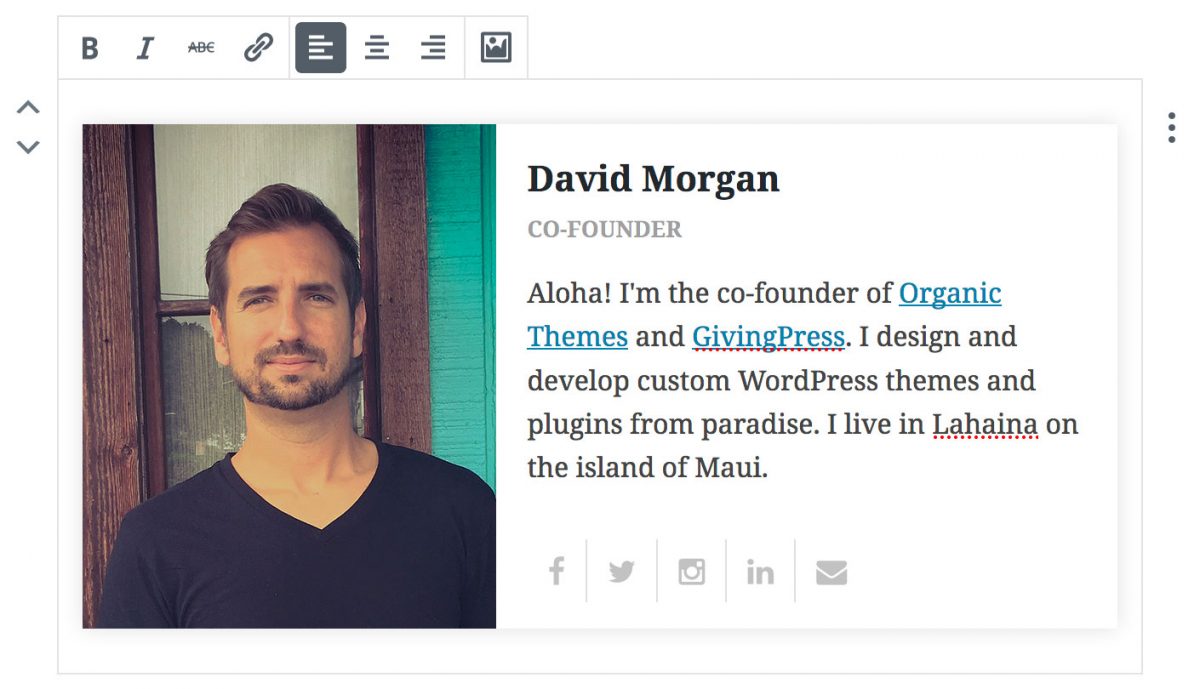Apply italic text formatting

[146, 48]
